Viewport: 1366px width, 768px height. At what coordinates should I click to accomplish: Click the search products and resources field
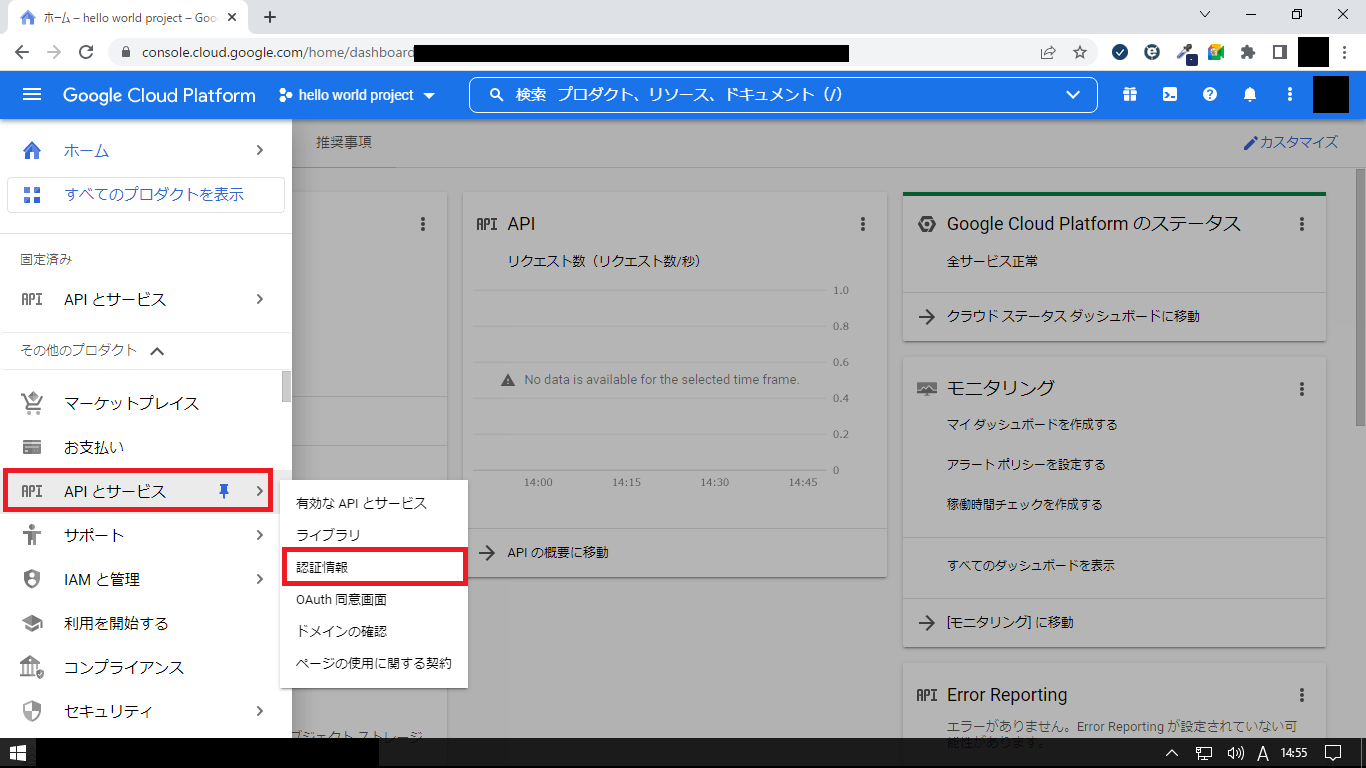tap(760, 95)
